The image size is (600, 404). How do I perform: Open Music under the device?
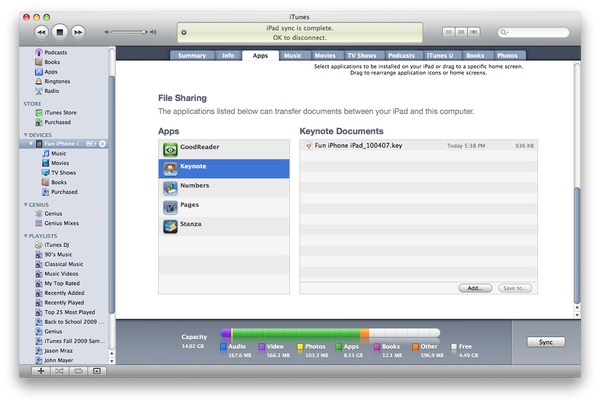tap(59, 153)
